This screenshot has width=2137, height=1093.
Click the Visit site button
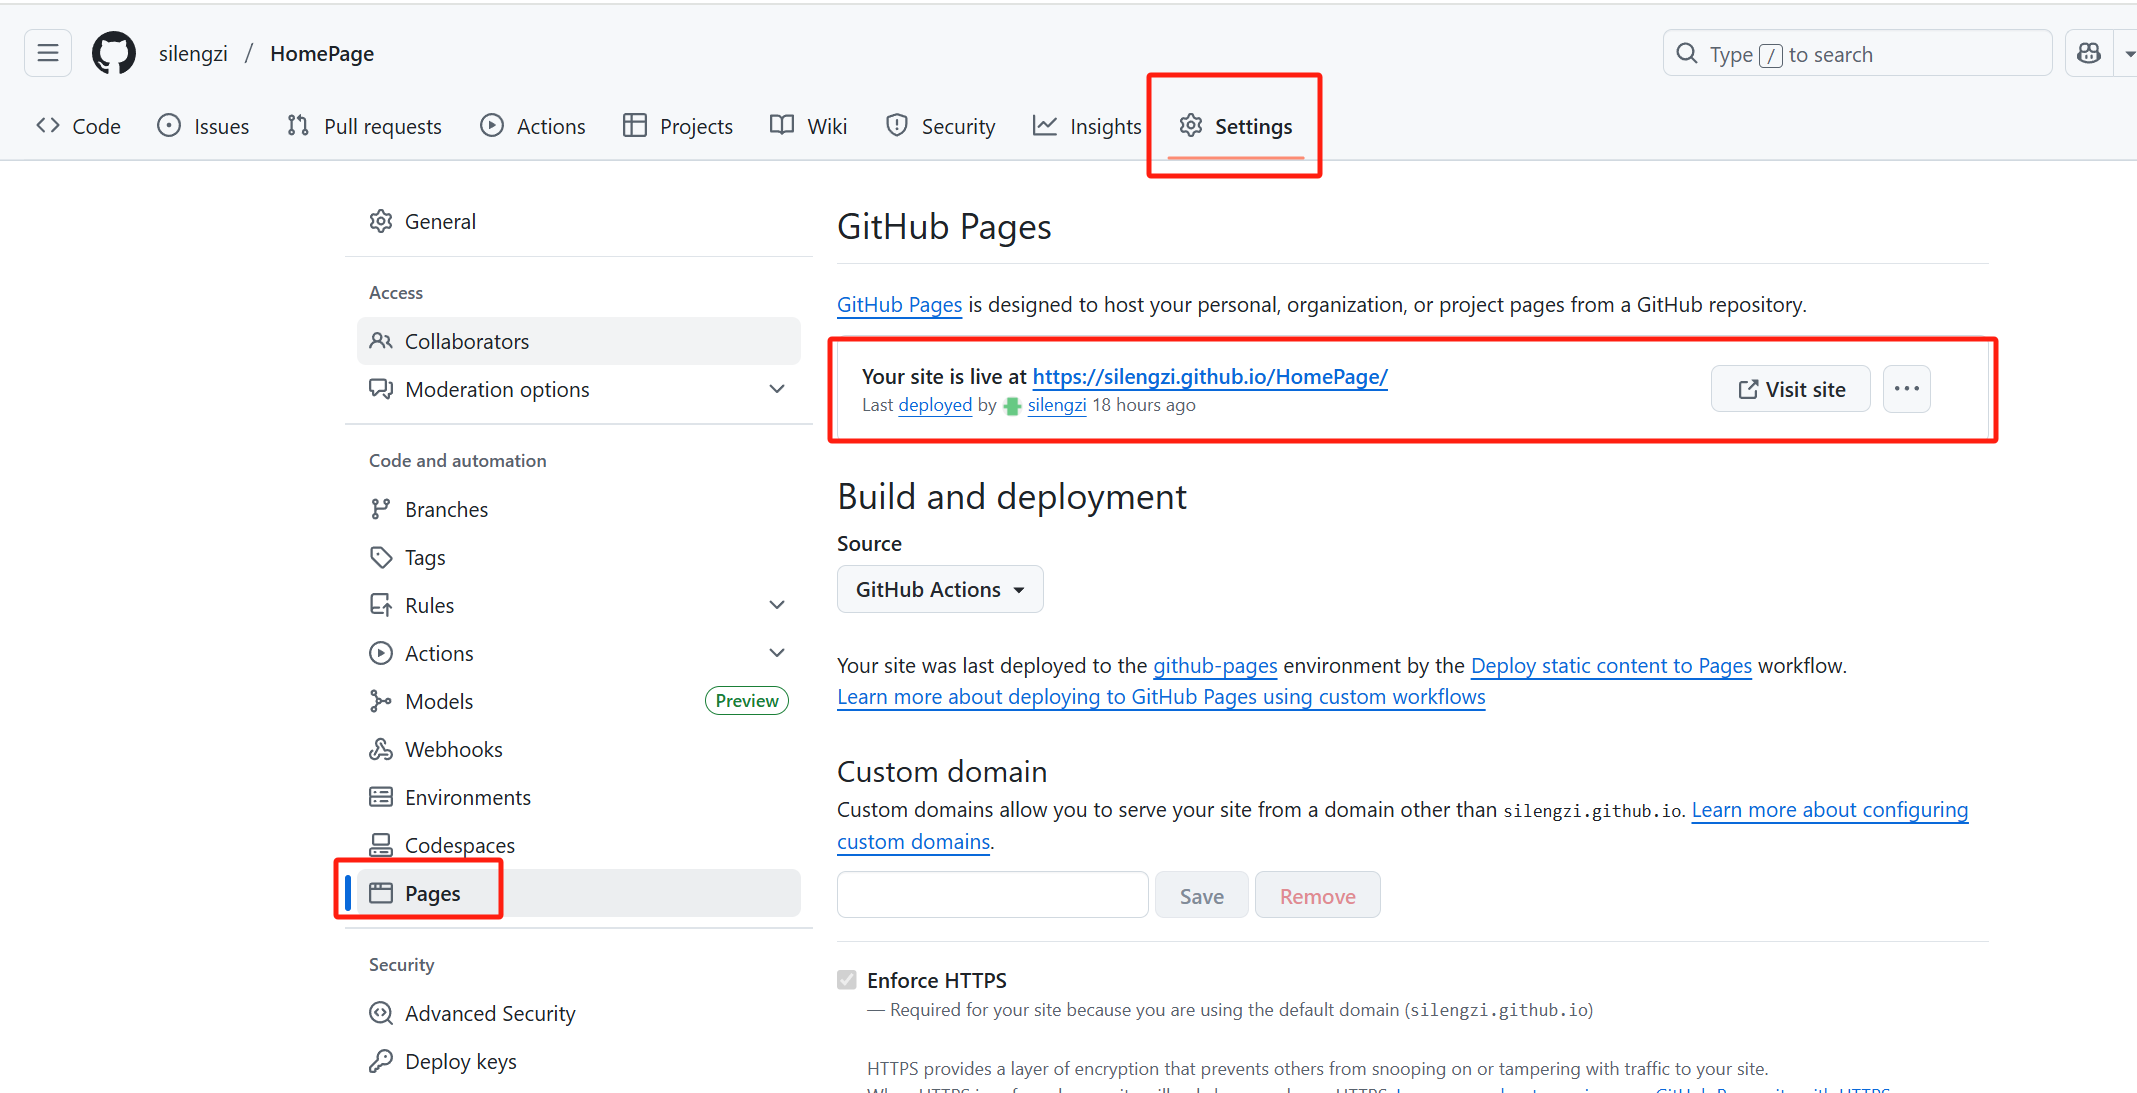1790,389
